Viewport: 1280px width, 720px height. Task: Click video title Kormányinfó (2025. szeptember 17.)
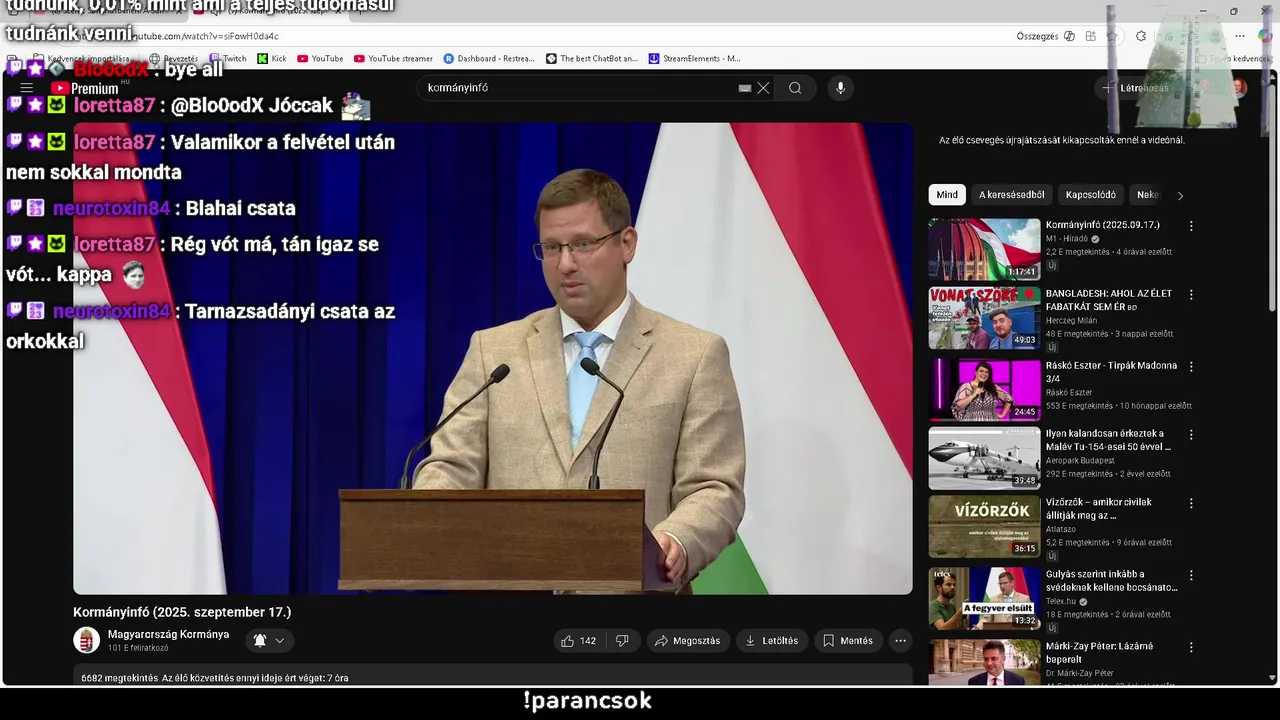click(182, 612)
